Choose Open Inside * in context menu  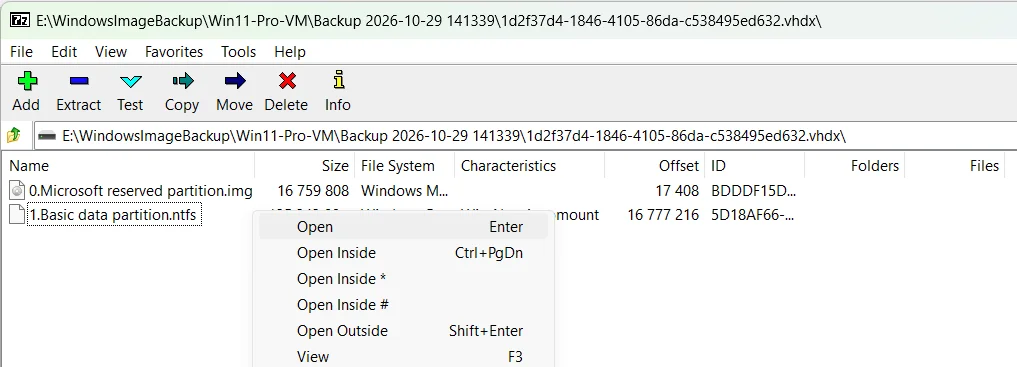[403, 279]
